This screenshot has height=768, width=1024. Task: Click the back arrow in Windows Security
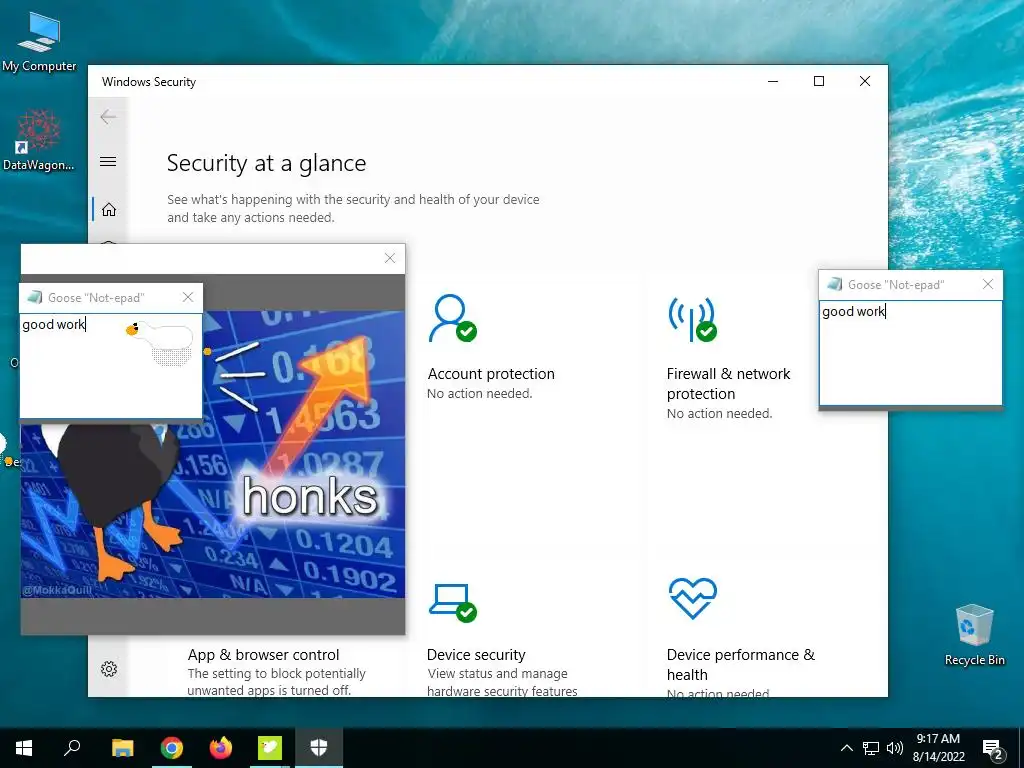108,117
